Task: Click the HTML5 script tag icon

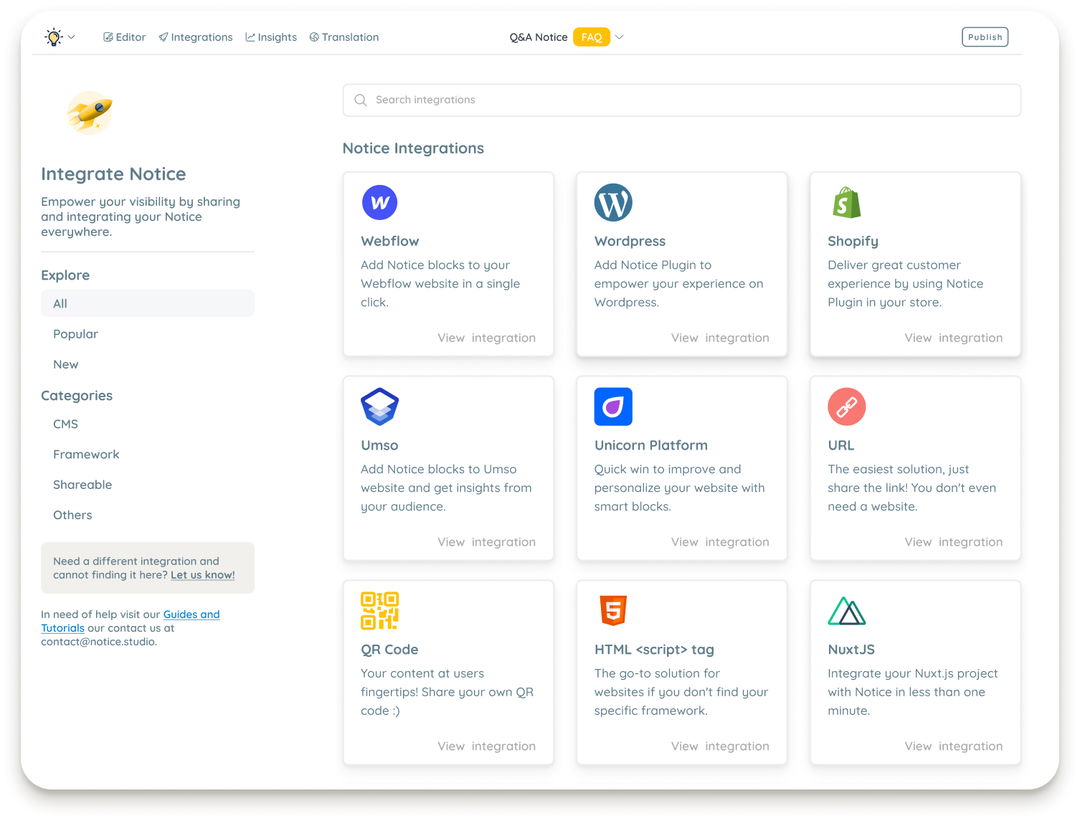Action: 613,611
